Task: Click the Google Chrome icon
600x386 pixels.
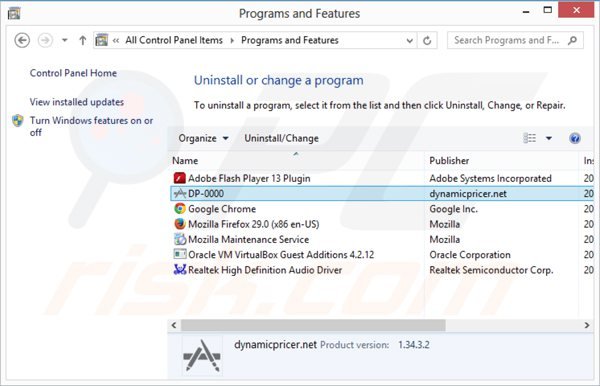Action: pyautogui.click(x=179, y=208)
